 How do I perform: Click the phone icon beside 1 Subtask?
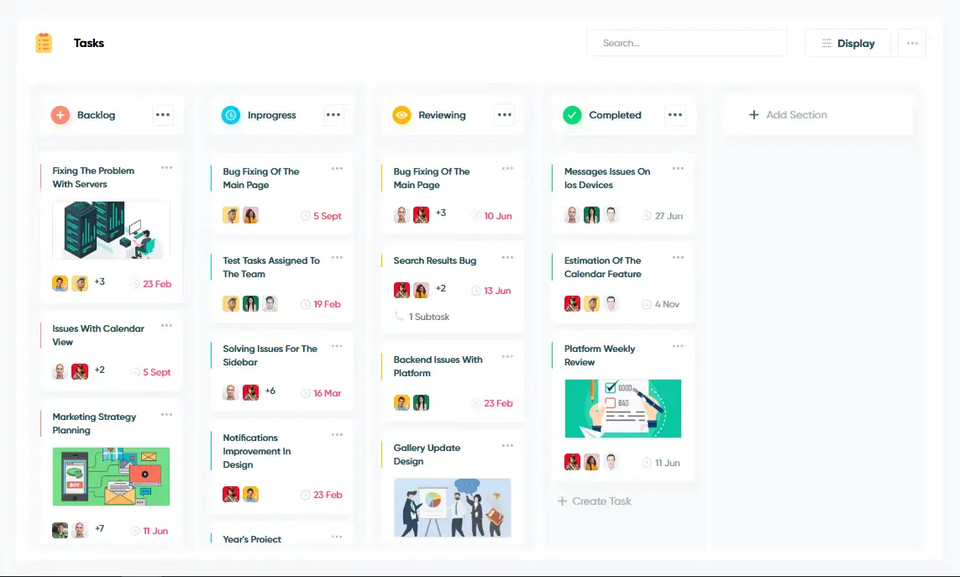point(399,316)
